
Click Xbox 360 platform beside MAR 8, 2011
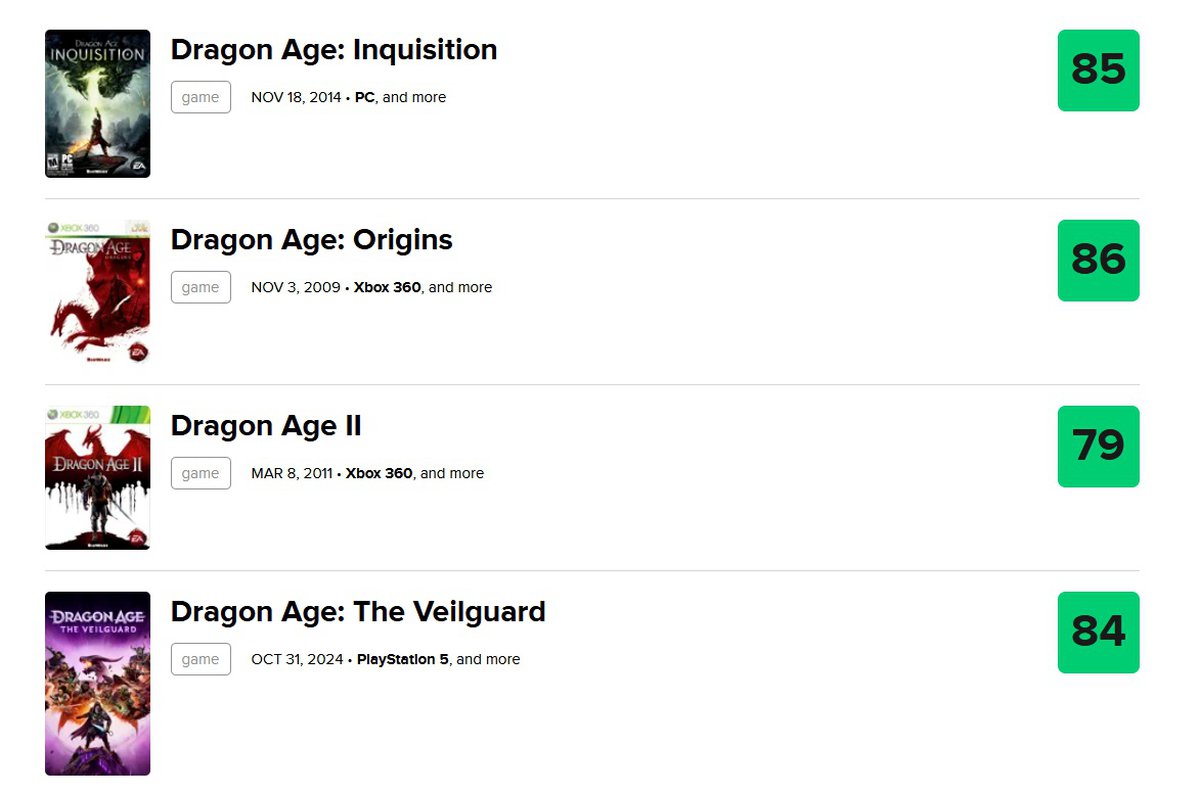tap(379, 473)
